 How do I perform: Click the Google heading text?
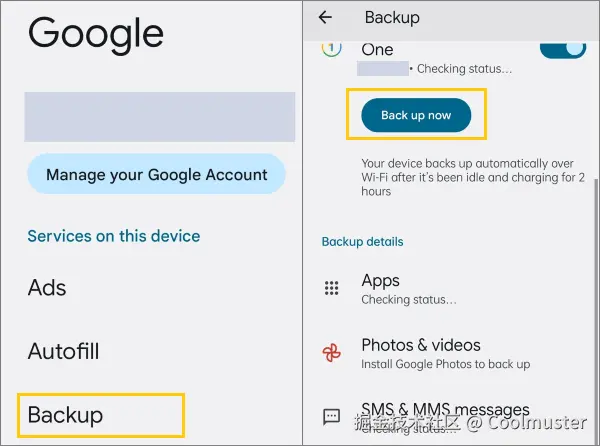pos(96,34)
